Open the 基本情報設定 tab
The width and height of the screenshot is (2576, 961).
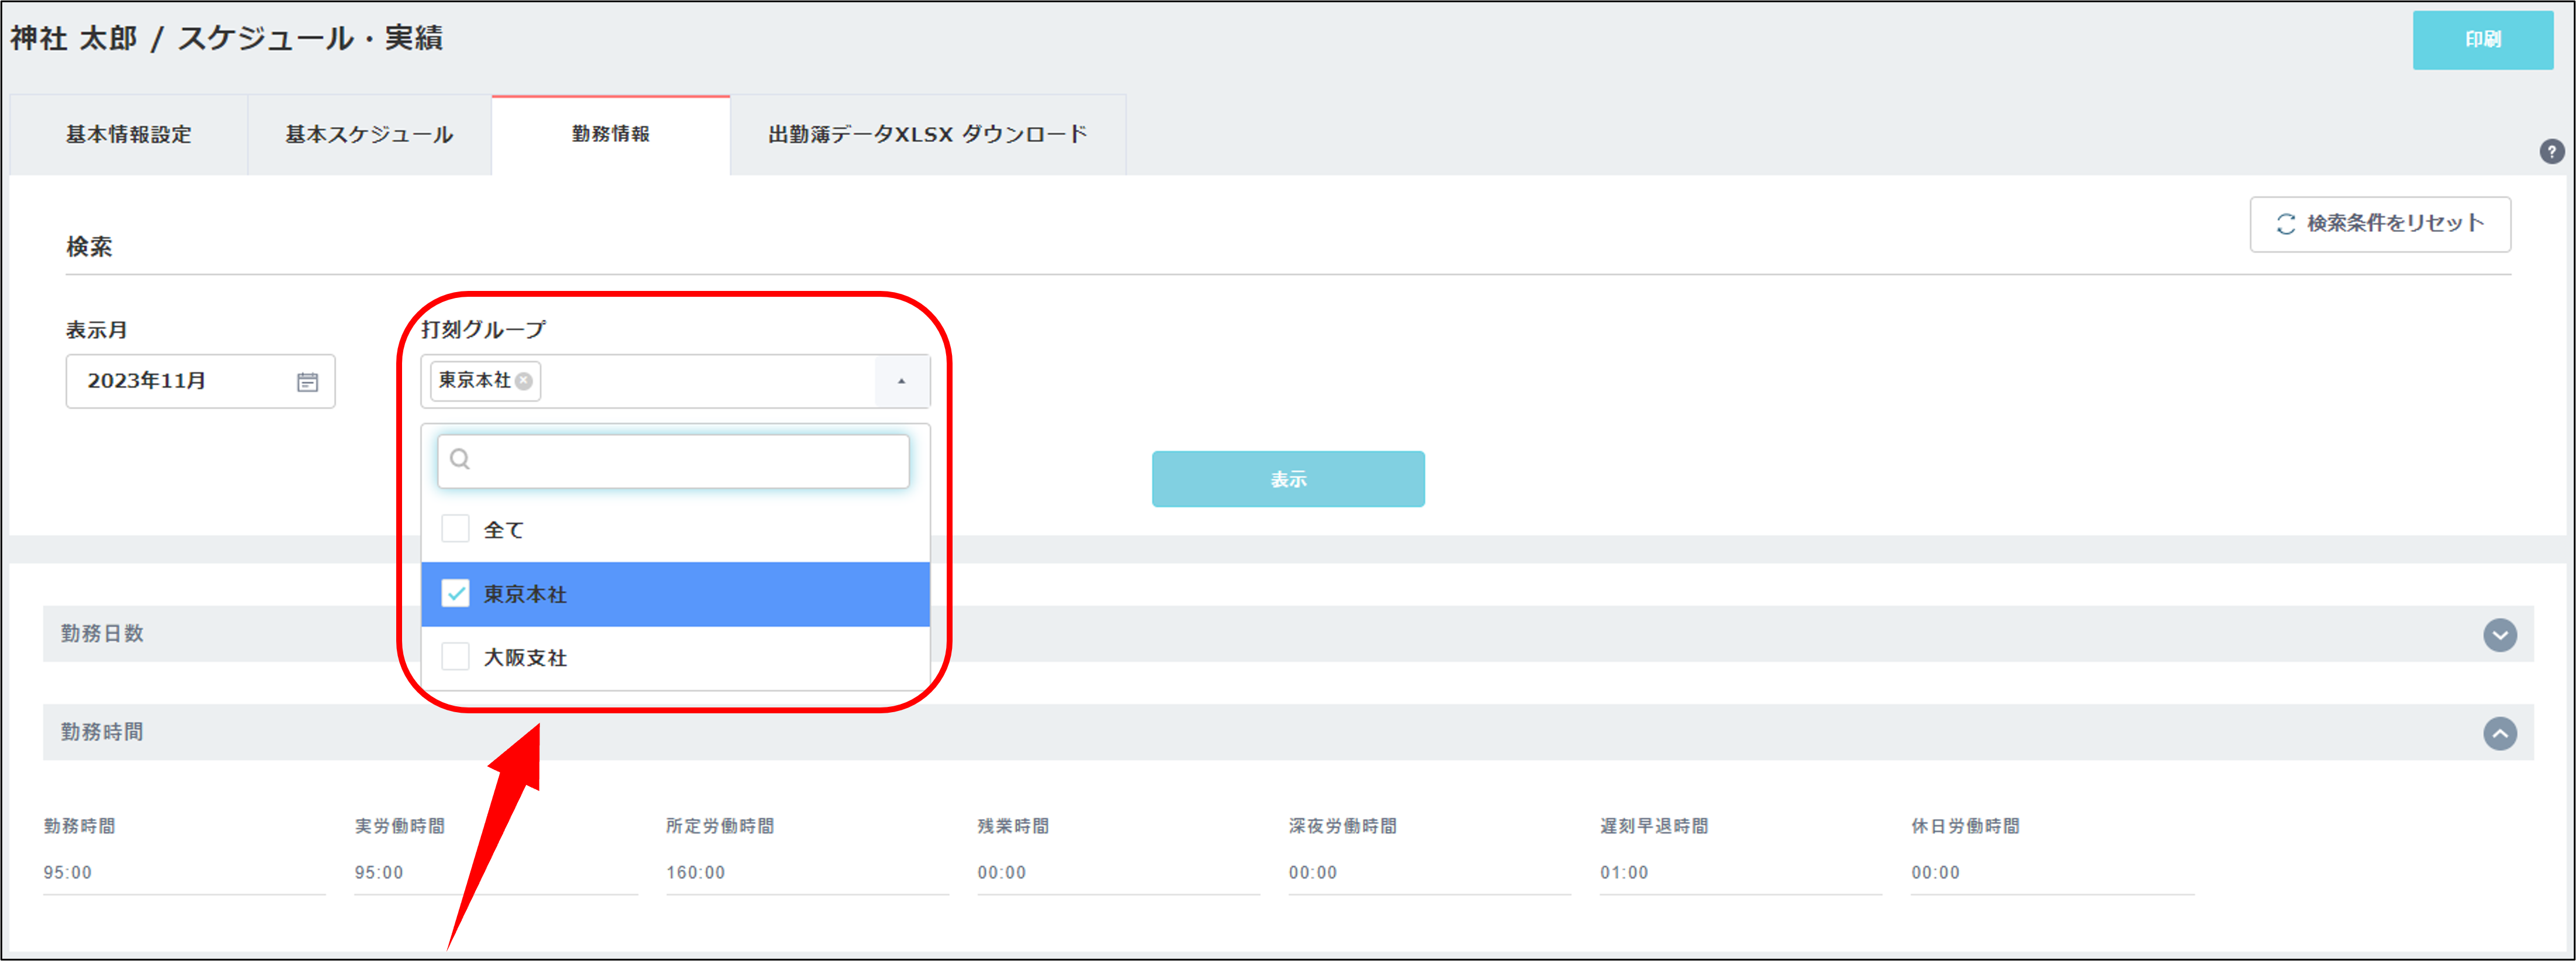(x=129, y=135)
